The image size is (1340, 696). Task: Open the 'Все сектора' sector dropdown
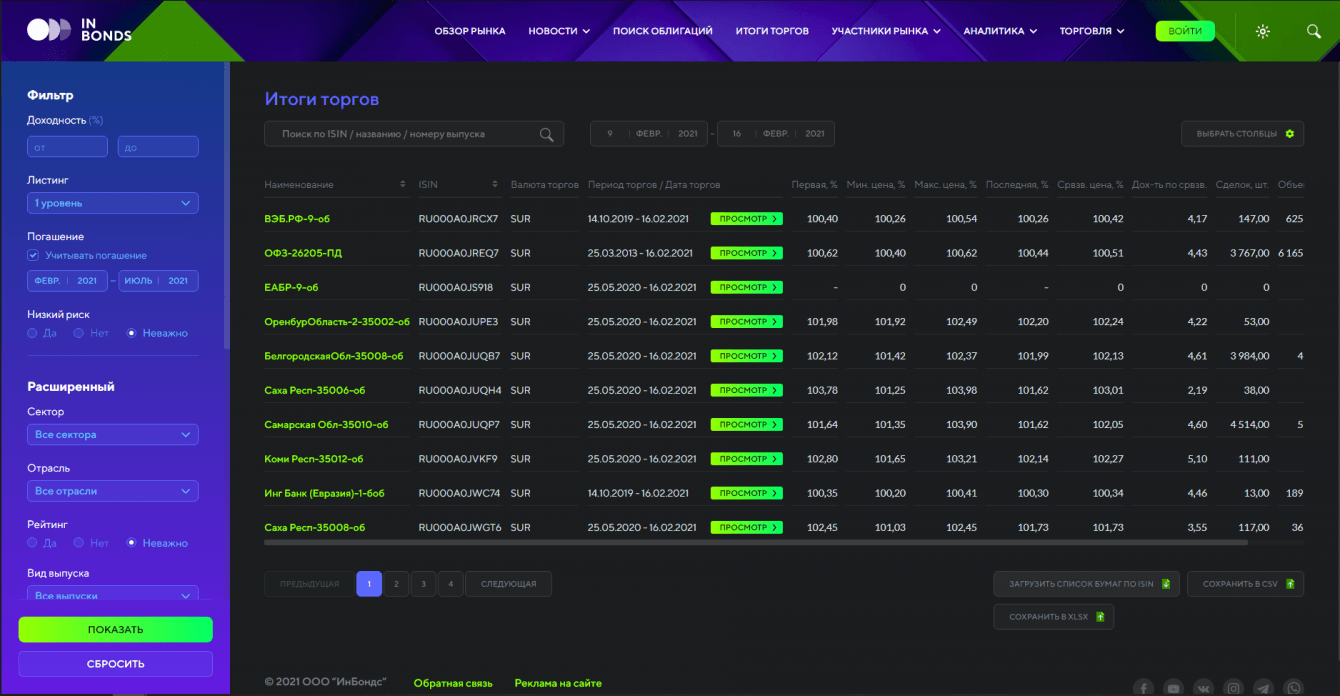pyautogui.click(x=112, y=435)
